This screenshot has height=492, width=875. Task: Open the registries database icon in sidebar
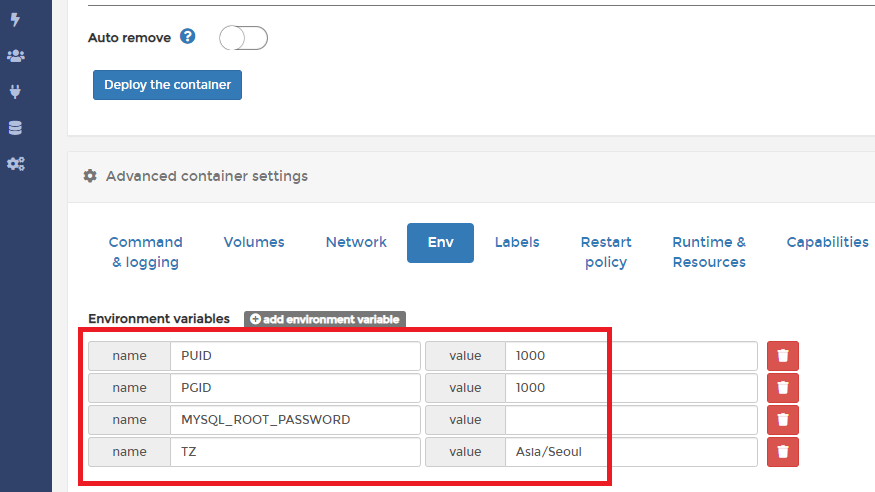(x=16, y=128)
